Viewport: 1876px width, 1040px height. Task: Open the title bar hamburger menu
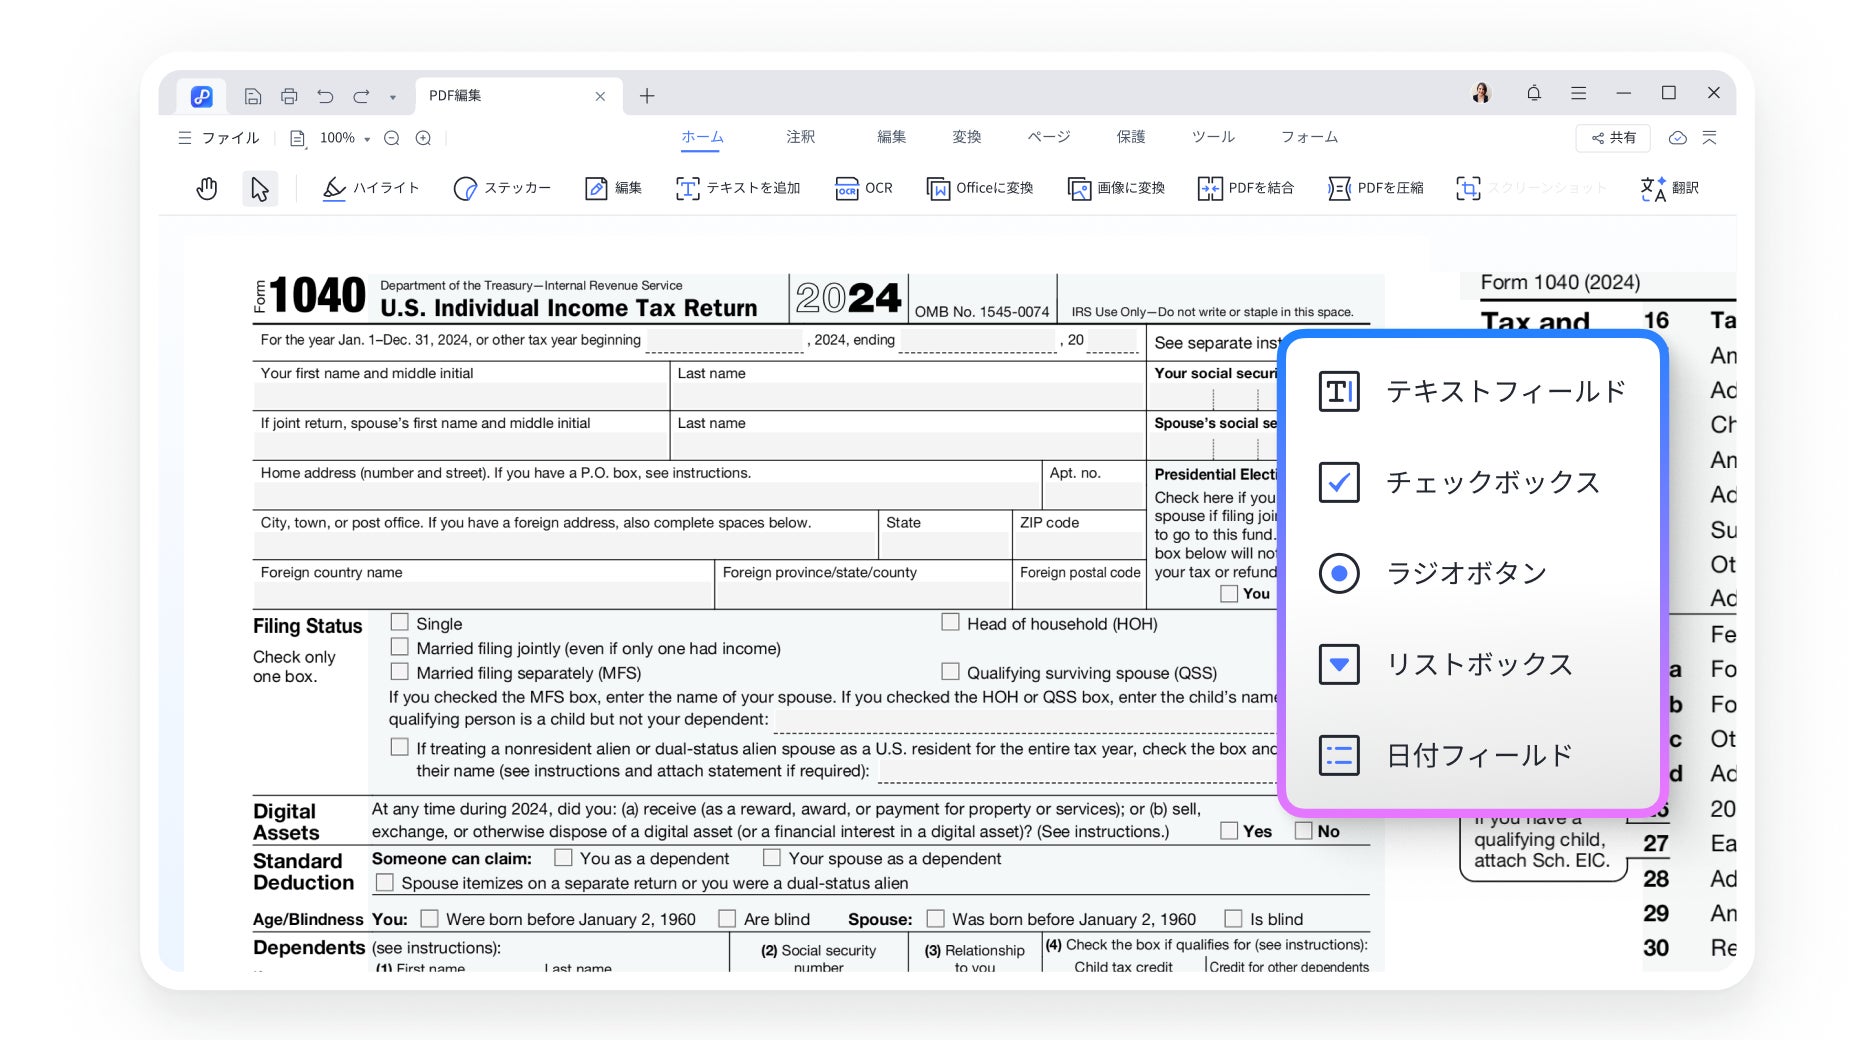pyautogui.click(x=1579, y=93)
